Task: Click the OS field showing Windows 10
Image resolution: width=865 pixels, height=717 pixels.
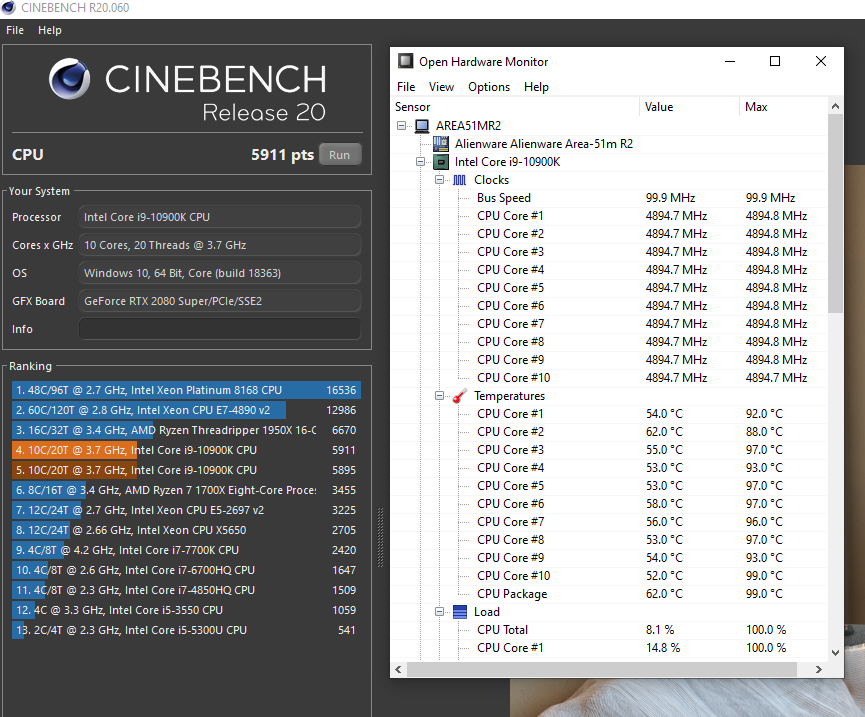Action: (220, 274)
